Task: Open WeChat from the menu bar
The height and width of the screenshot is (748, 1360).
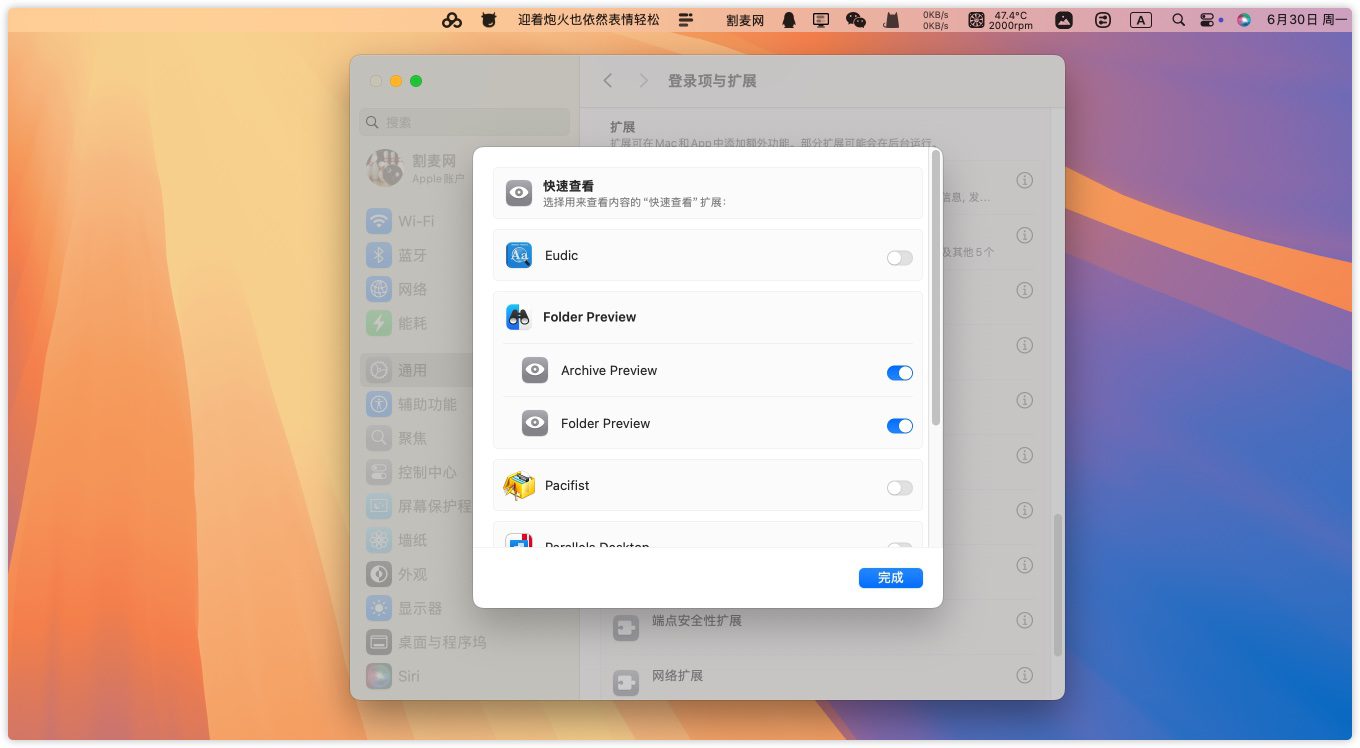Action: point(855,20)
